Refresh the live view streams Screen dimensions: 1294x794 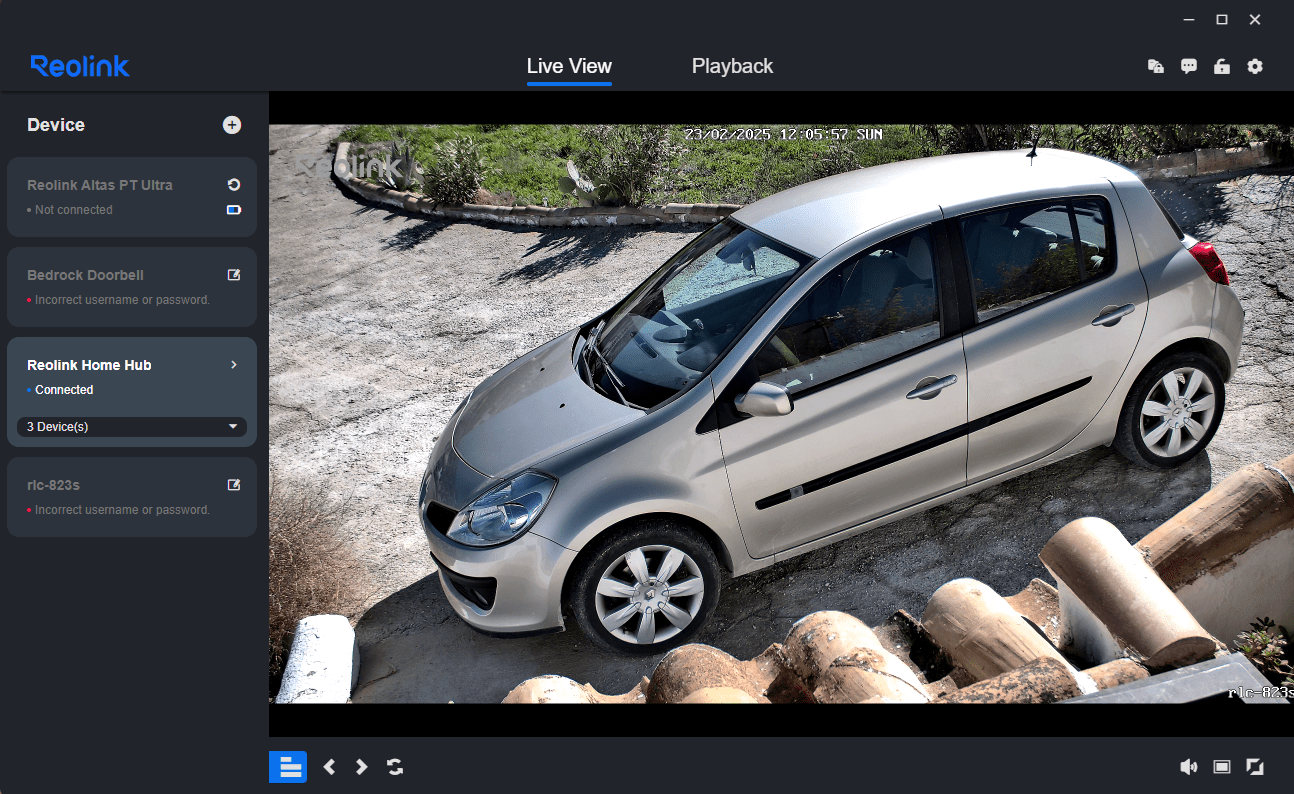(x=395, y=767)
